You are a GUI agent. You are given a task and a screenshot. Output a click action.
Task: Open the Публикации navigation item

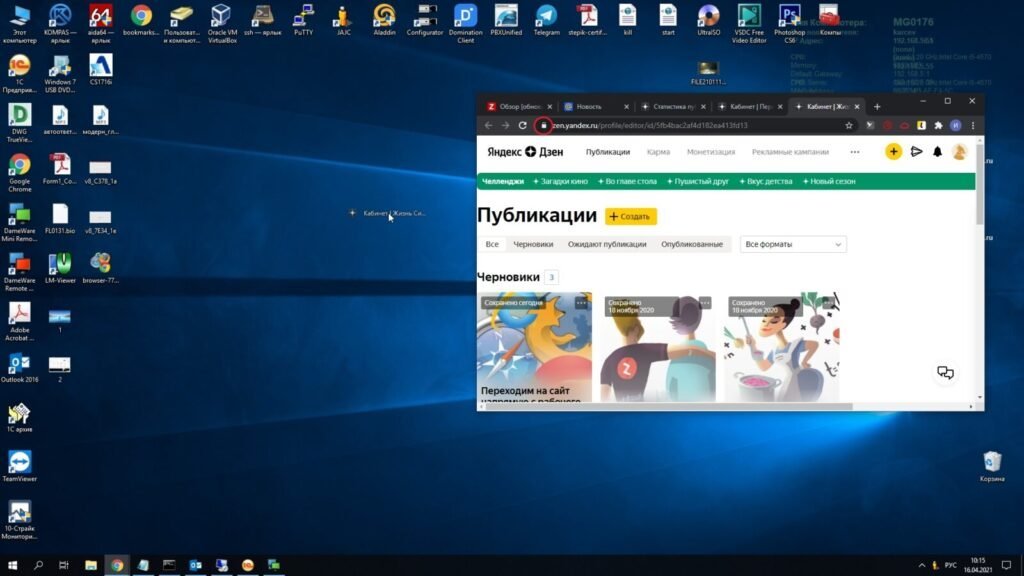[x=607, y=152]
